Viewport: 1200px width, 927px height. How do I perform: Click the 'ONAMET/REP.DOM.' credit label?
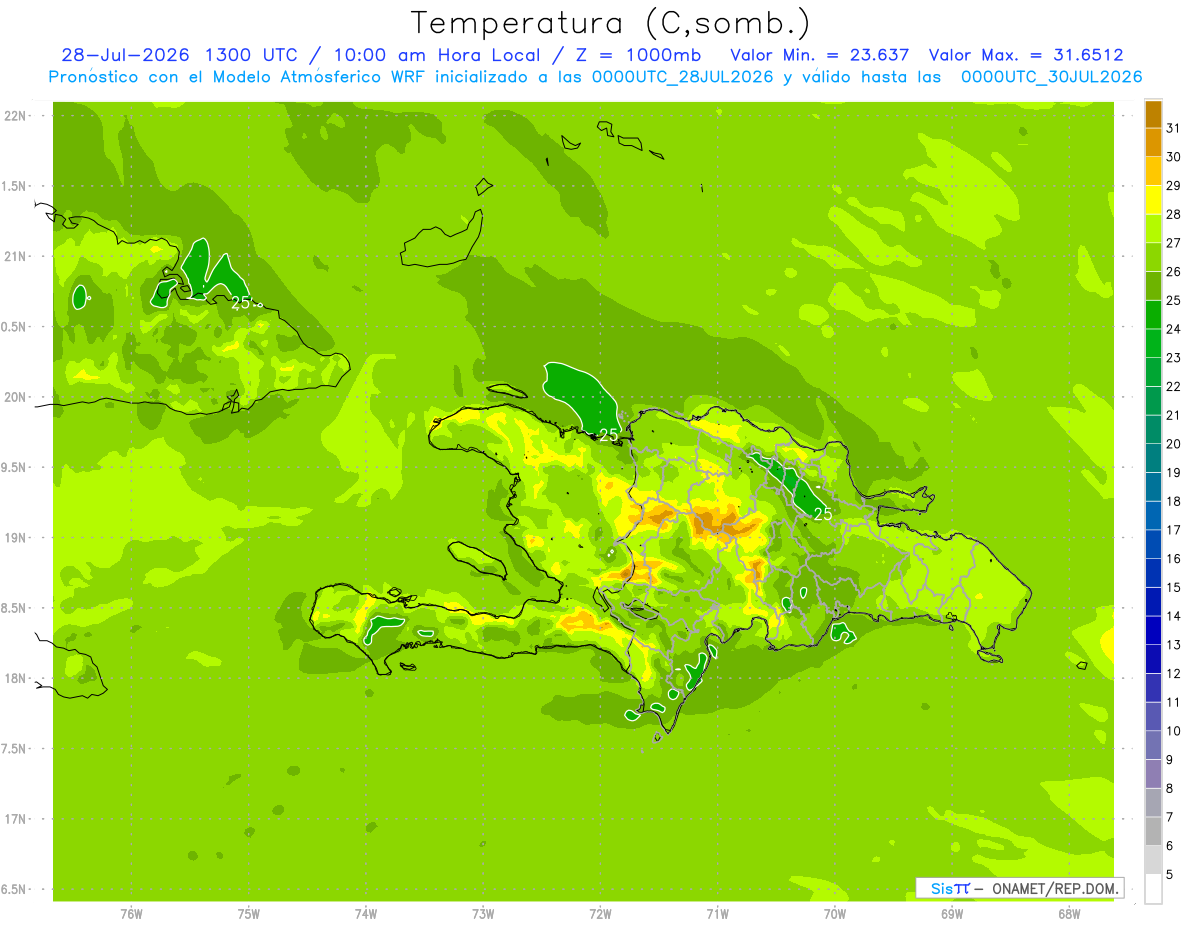(x=1054, y=888)
